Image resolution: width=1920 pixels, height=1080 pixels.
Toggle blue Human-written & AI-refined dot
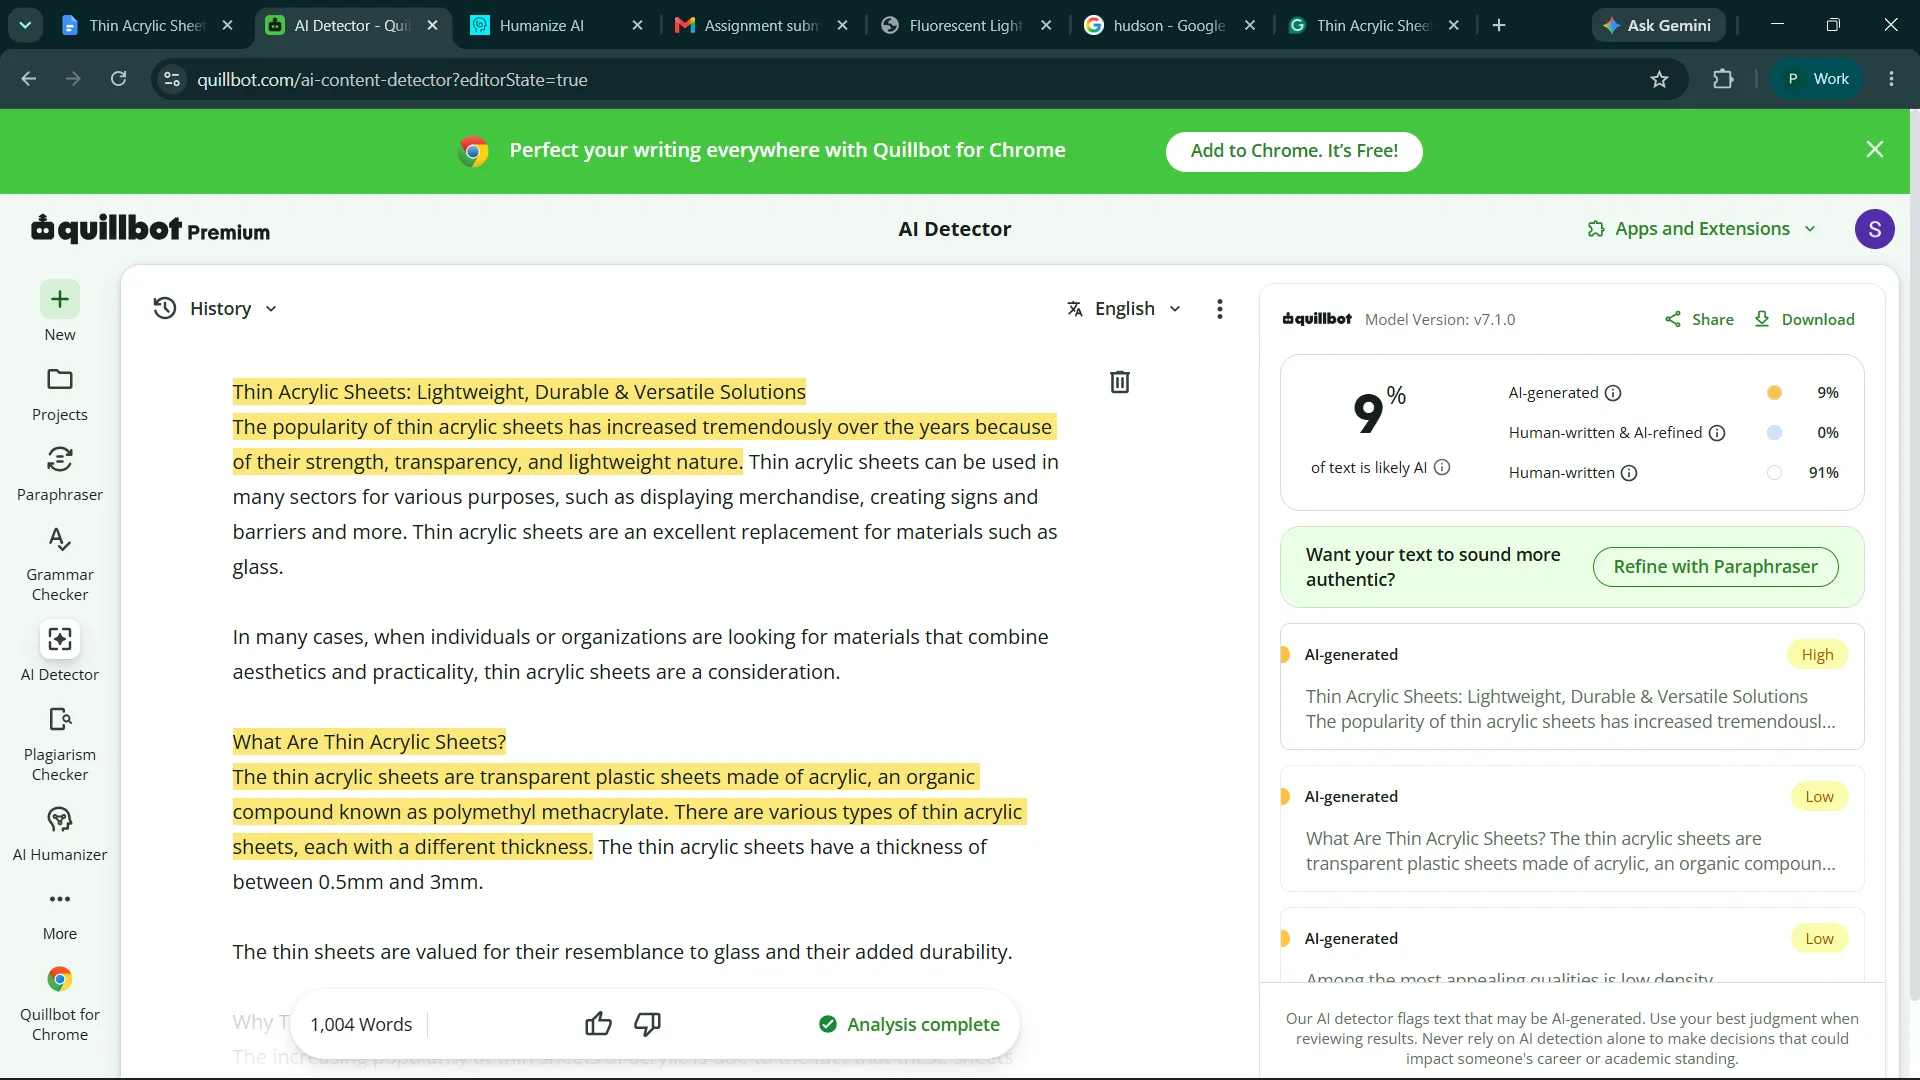pos(1774,433)
